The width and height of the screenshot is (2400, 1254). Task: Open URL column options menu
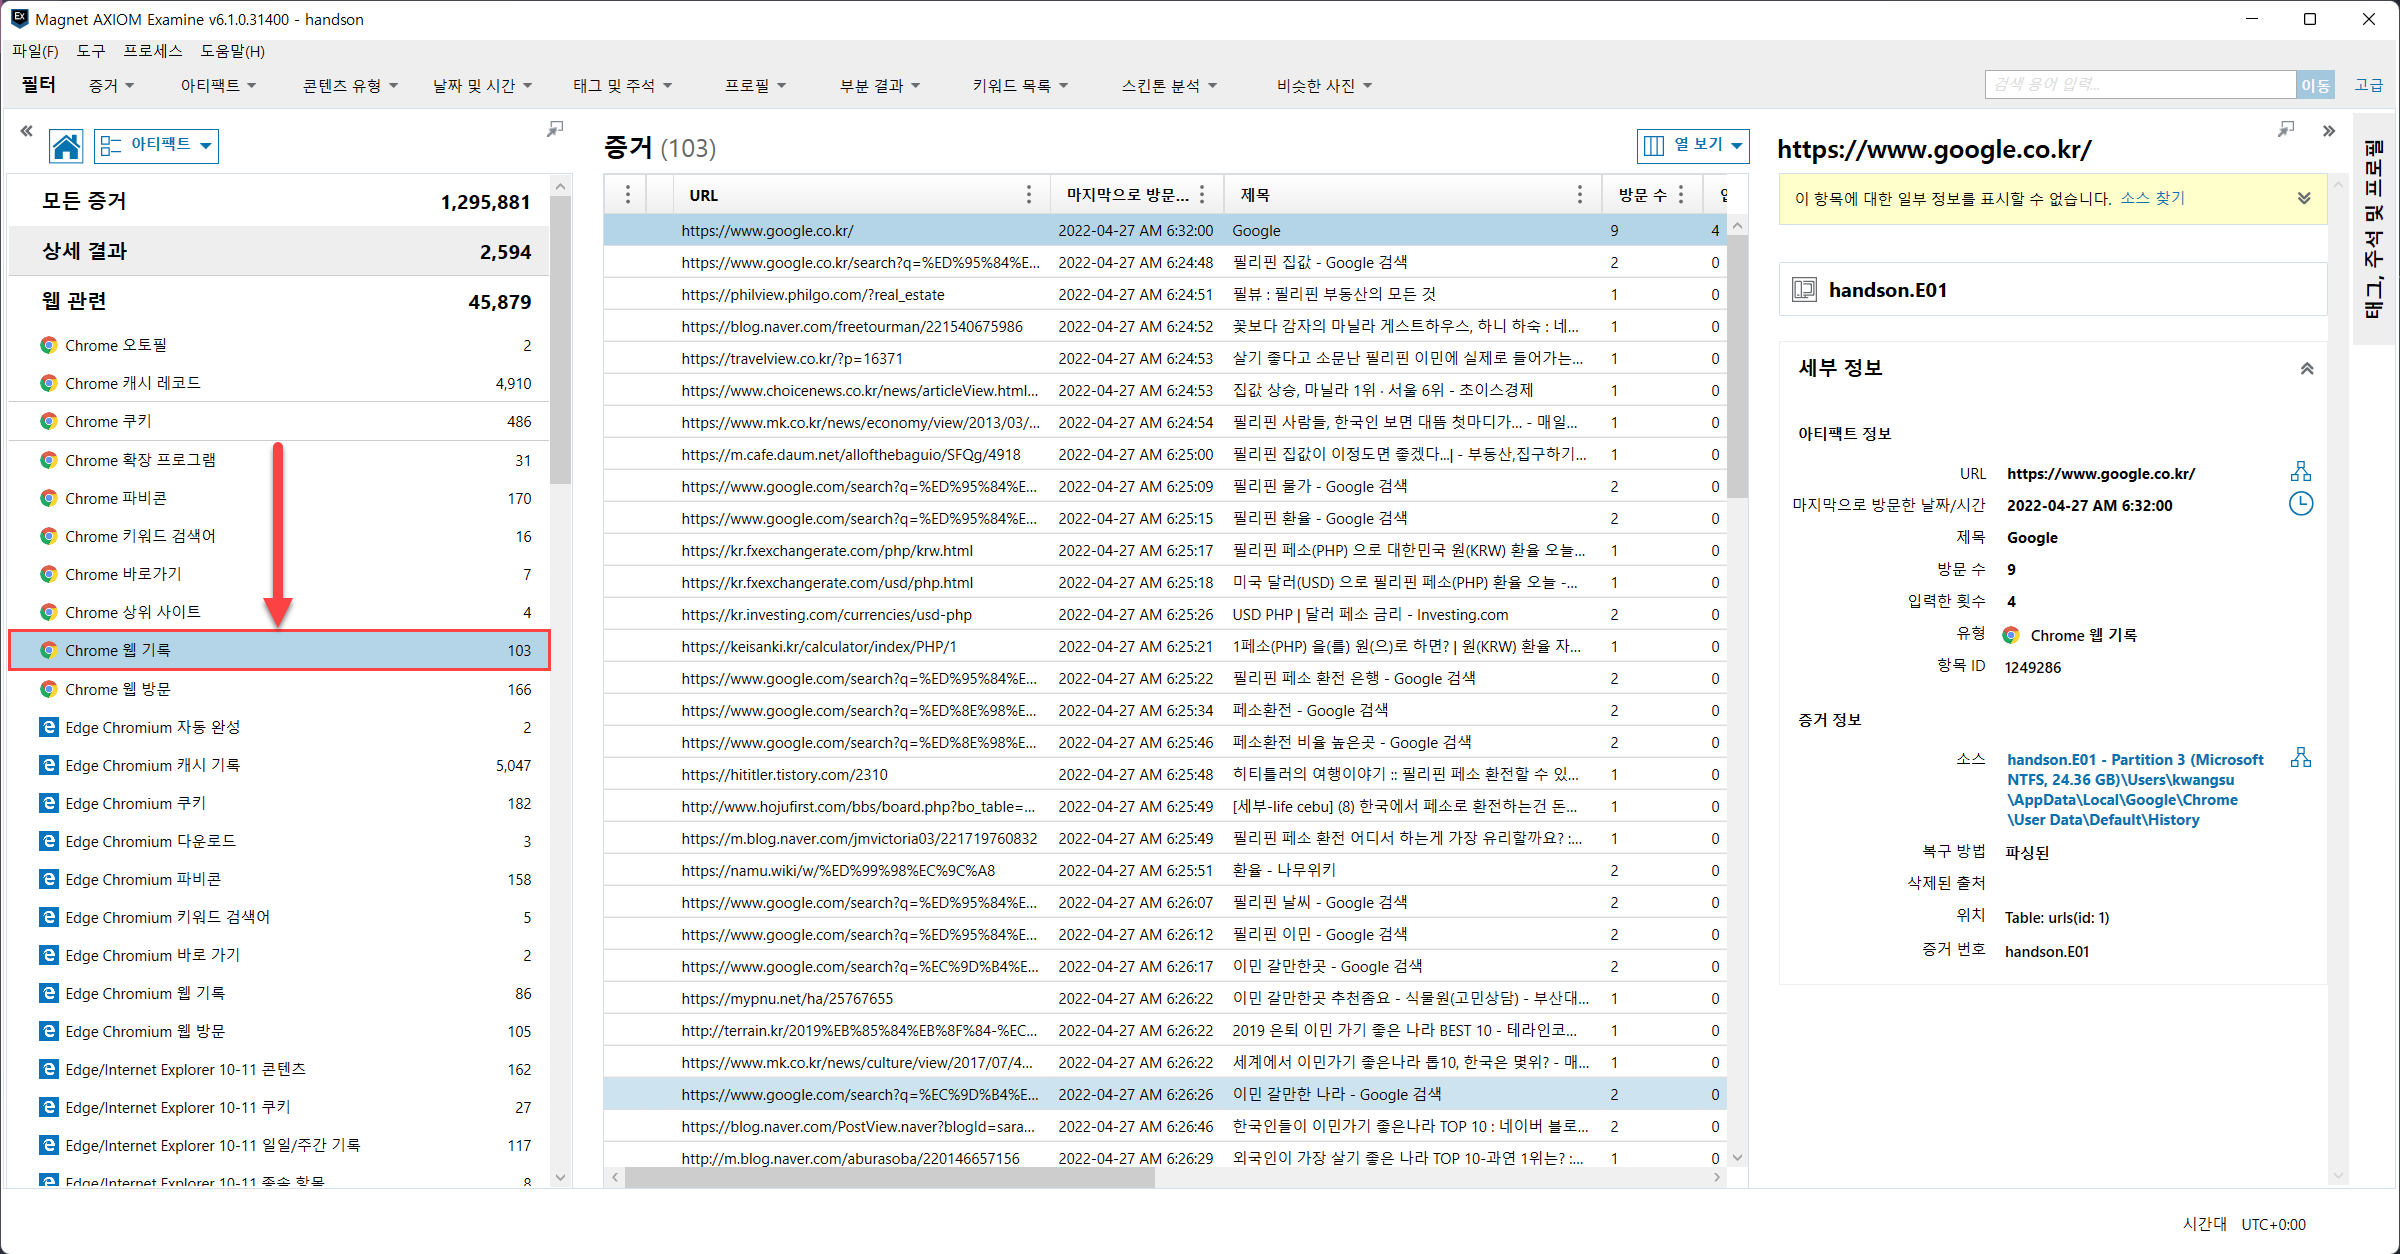coord(1028,195)
